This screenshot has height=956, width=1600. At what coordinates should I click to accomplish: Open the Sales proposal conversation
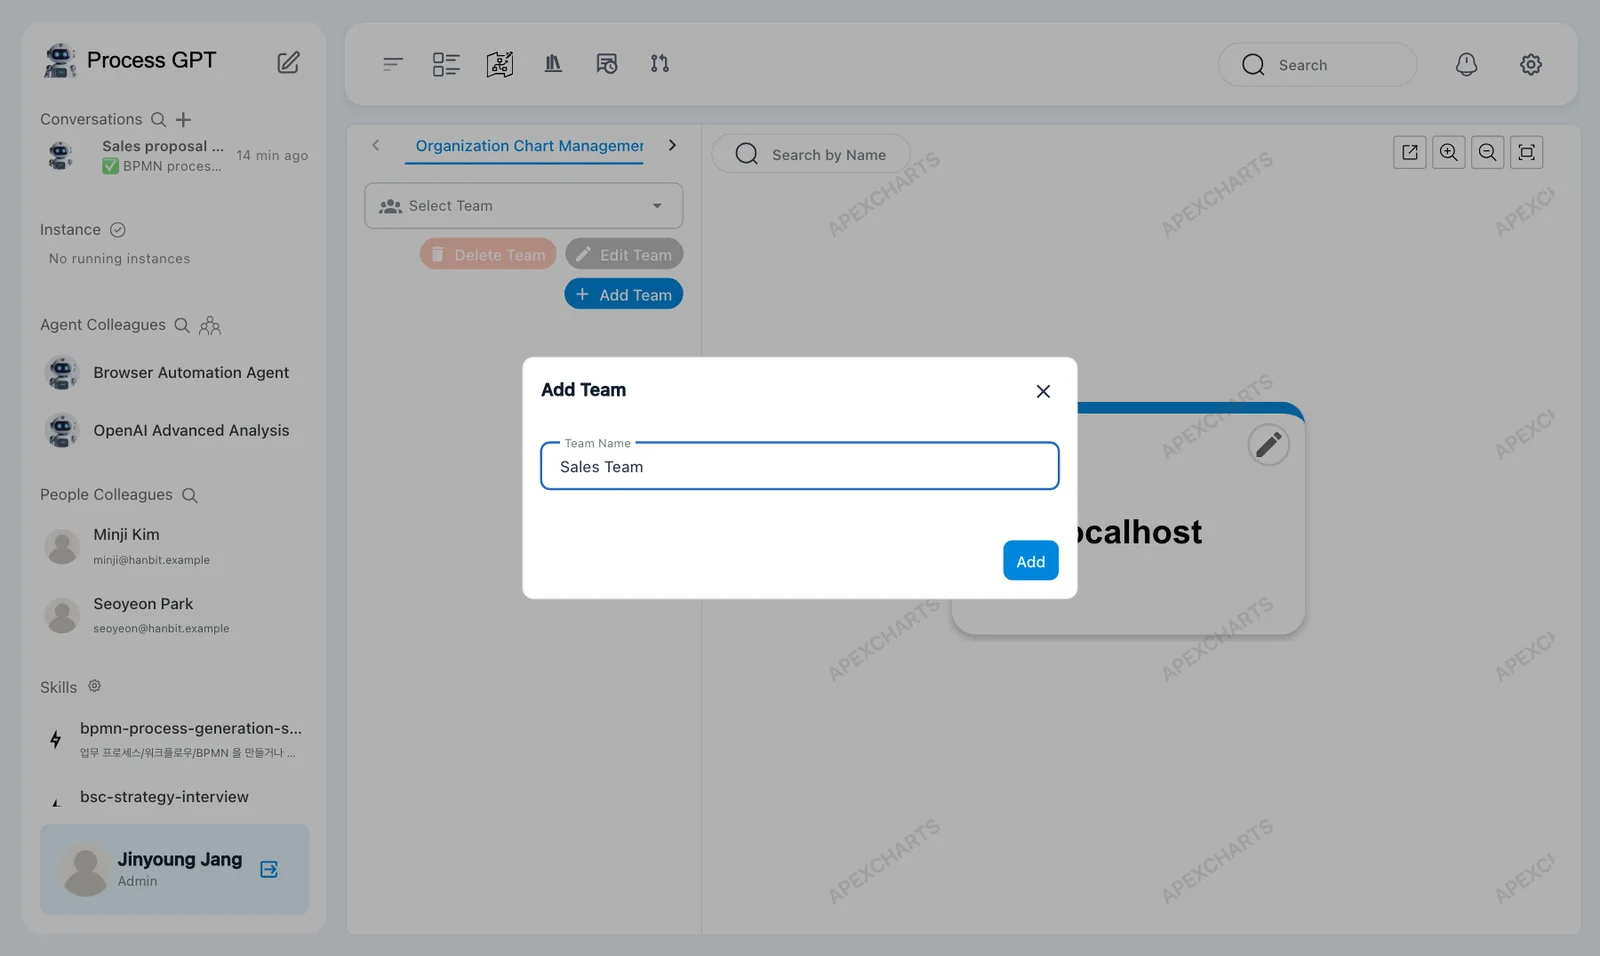tap(174, 156)
